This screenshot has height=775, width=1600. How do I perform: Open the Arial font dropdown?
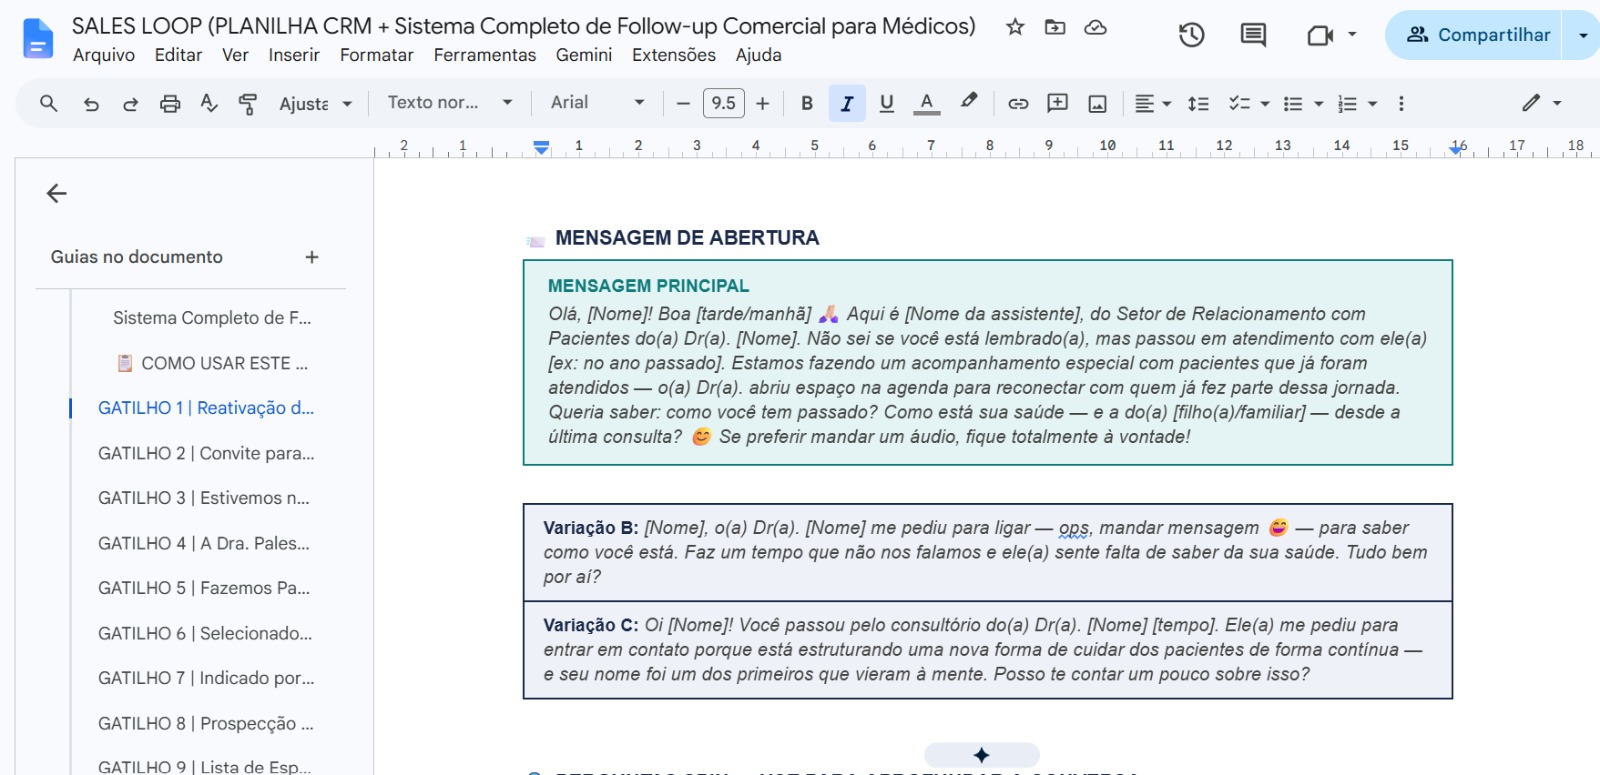[x=598, y=102]
